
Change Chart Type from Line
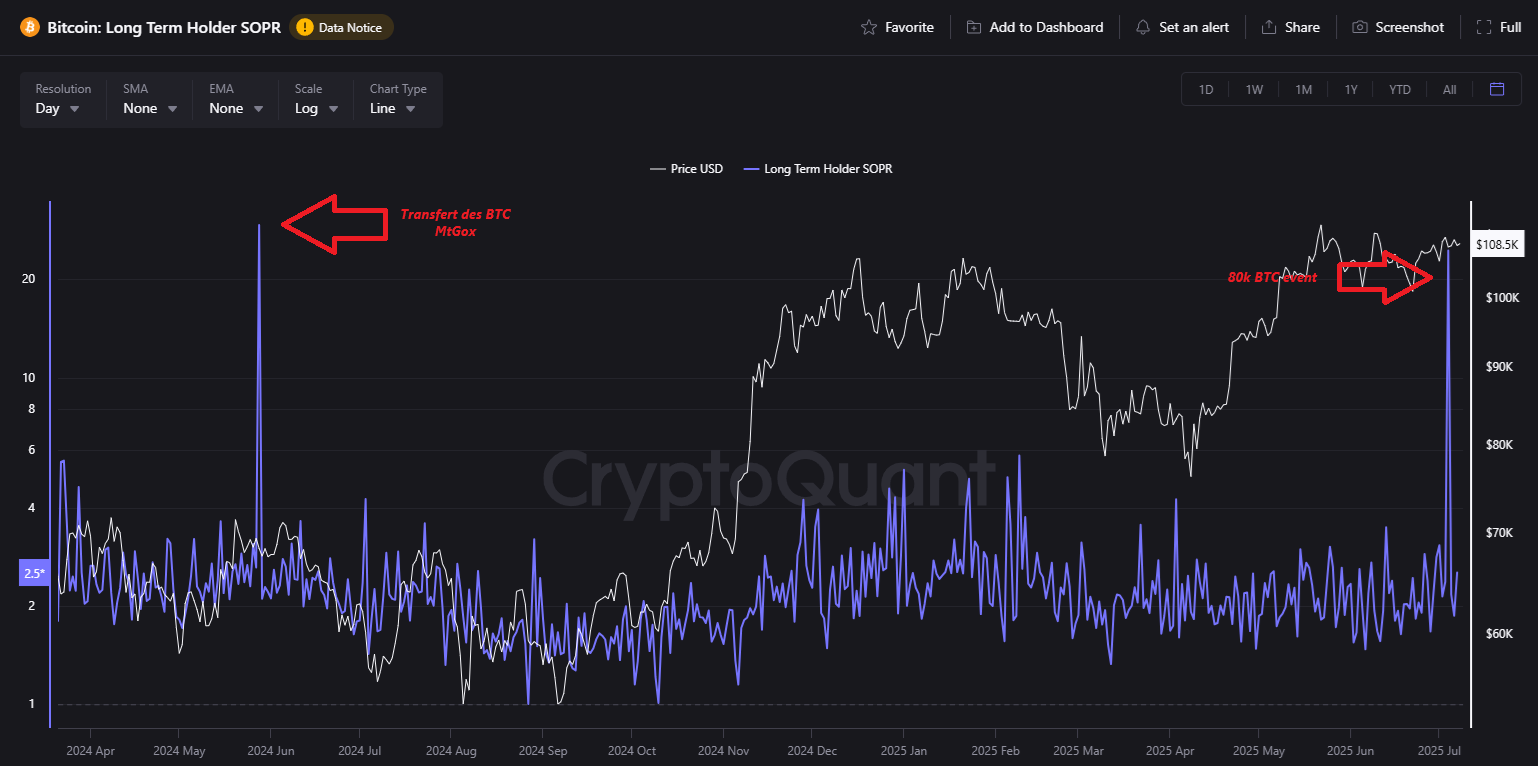pos(393,108)
